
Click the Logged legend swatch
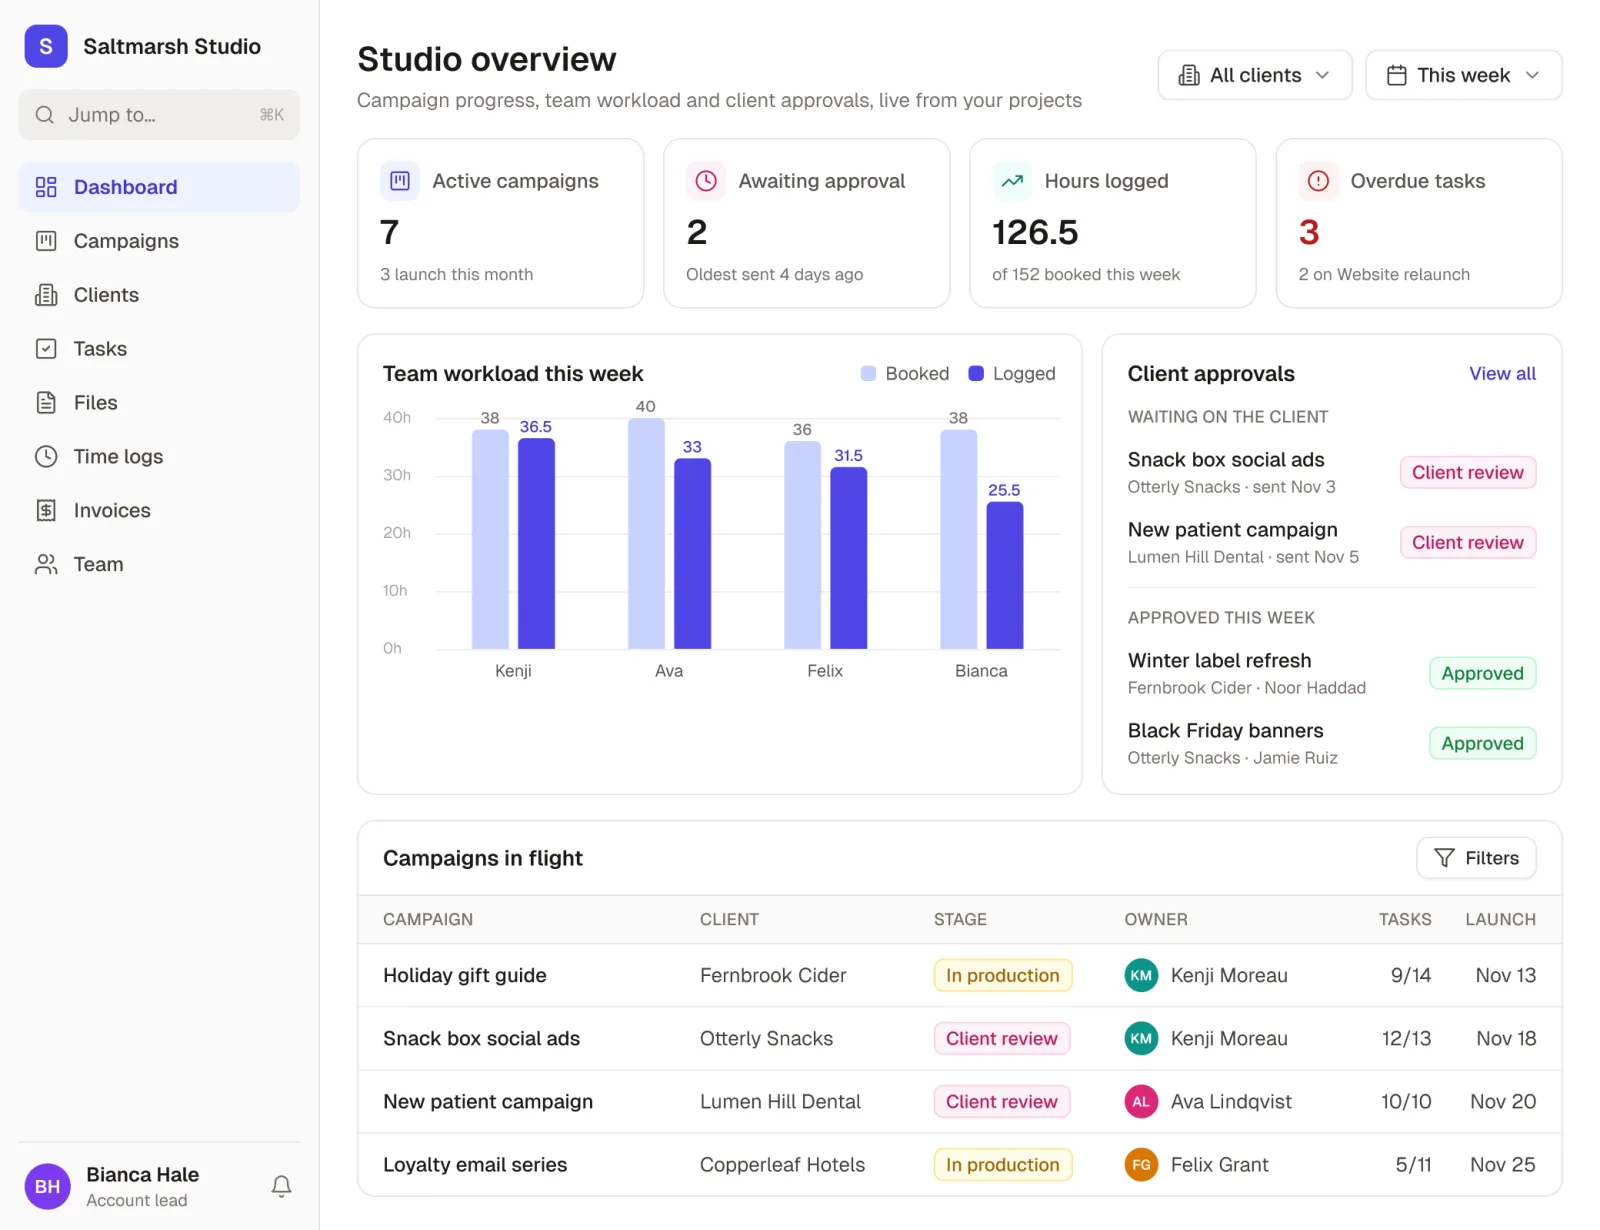pos(976,373)
